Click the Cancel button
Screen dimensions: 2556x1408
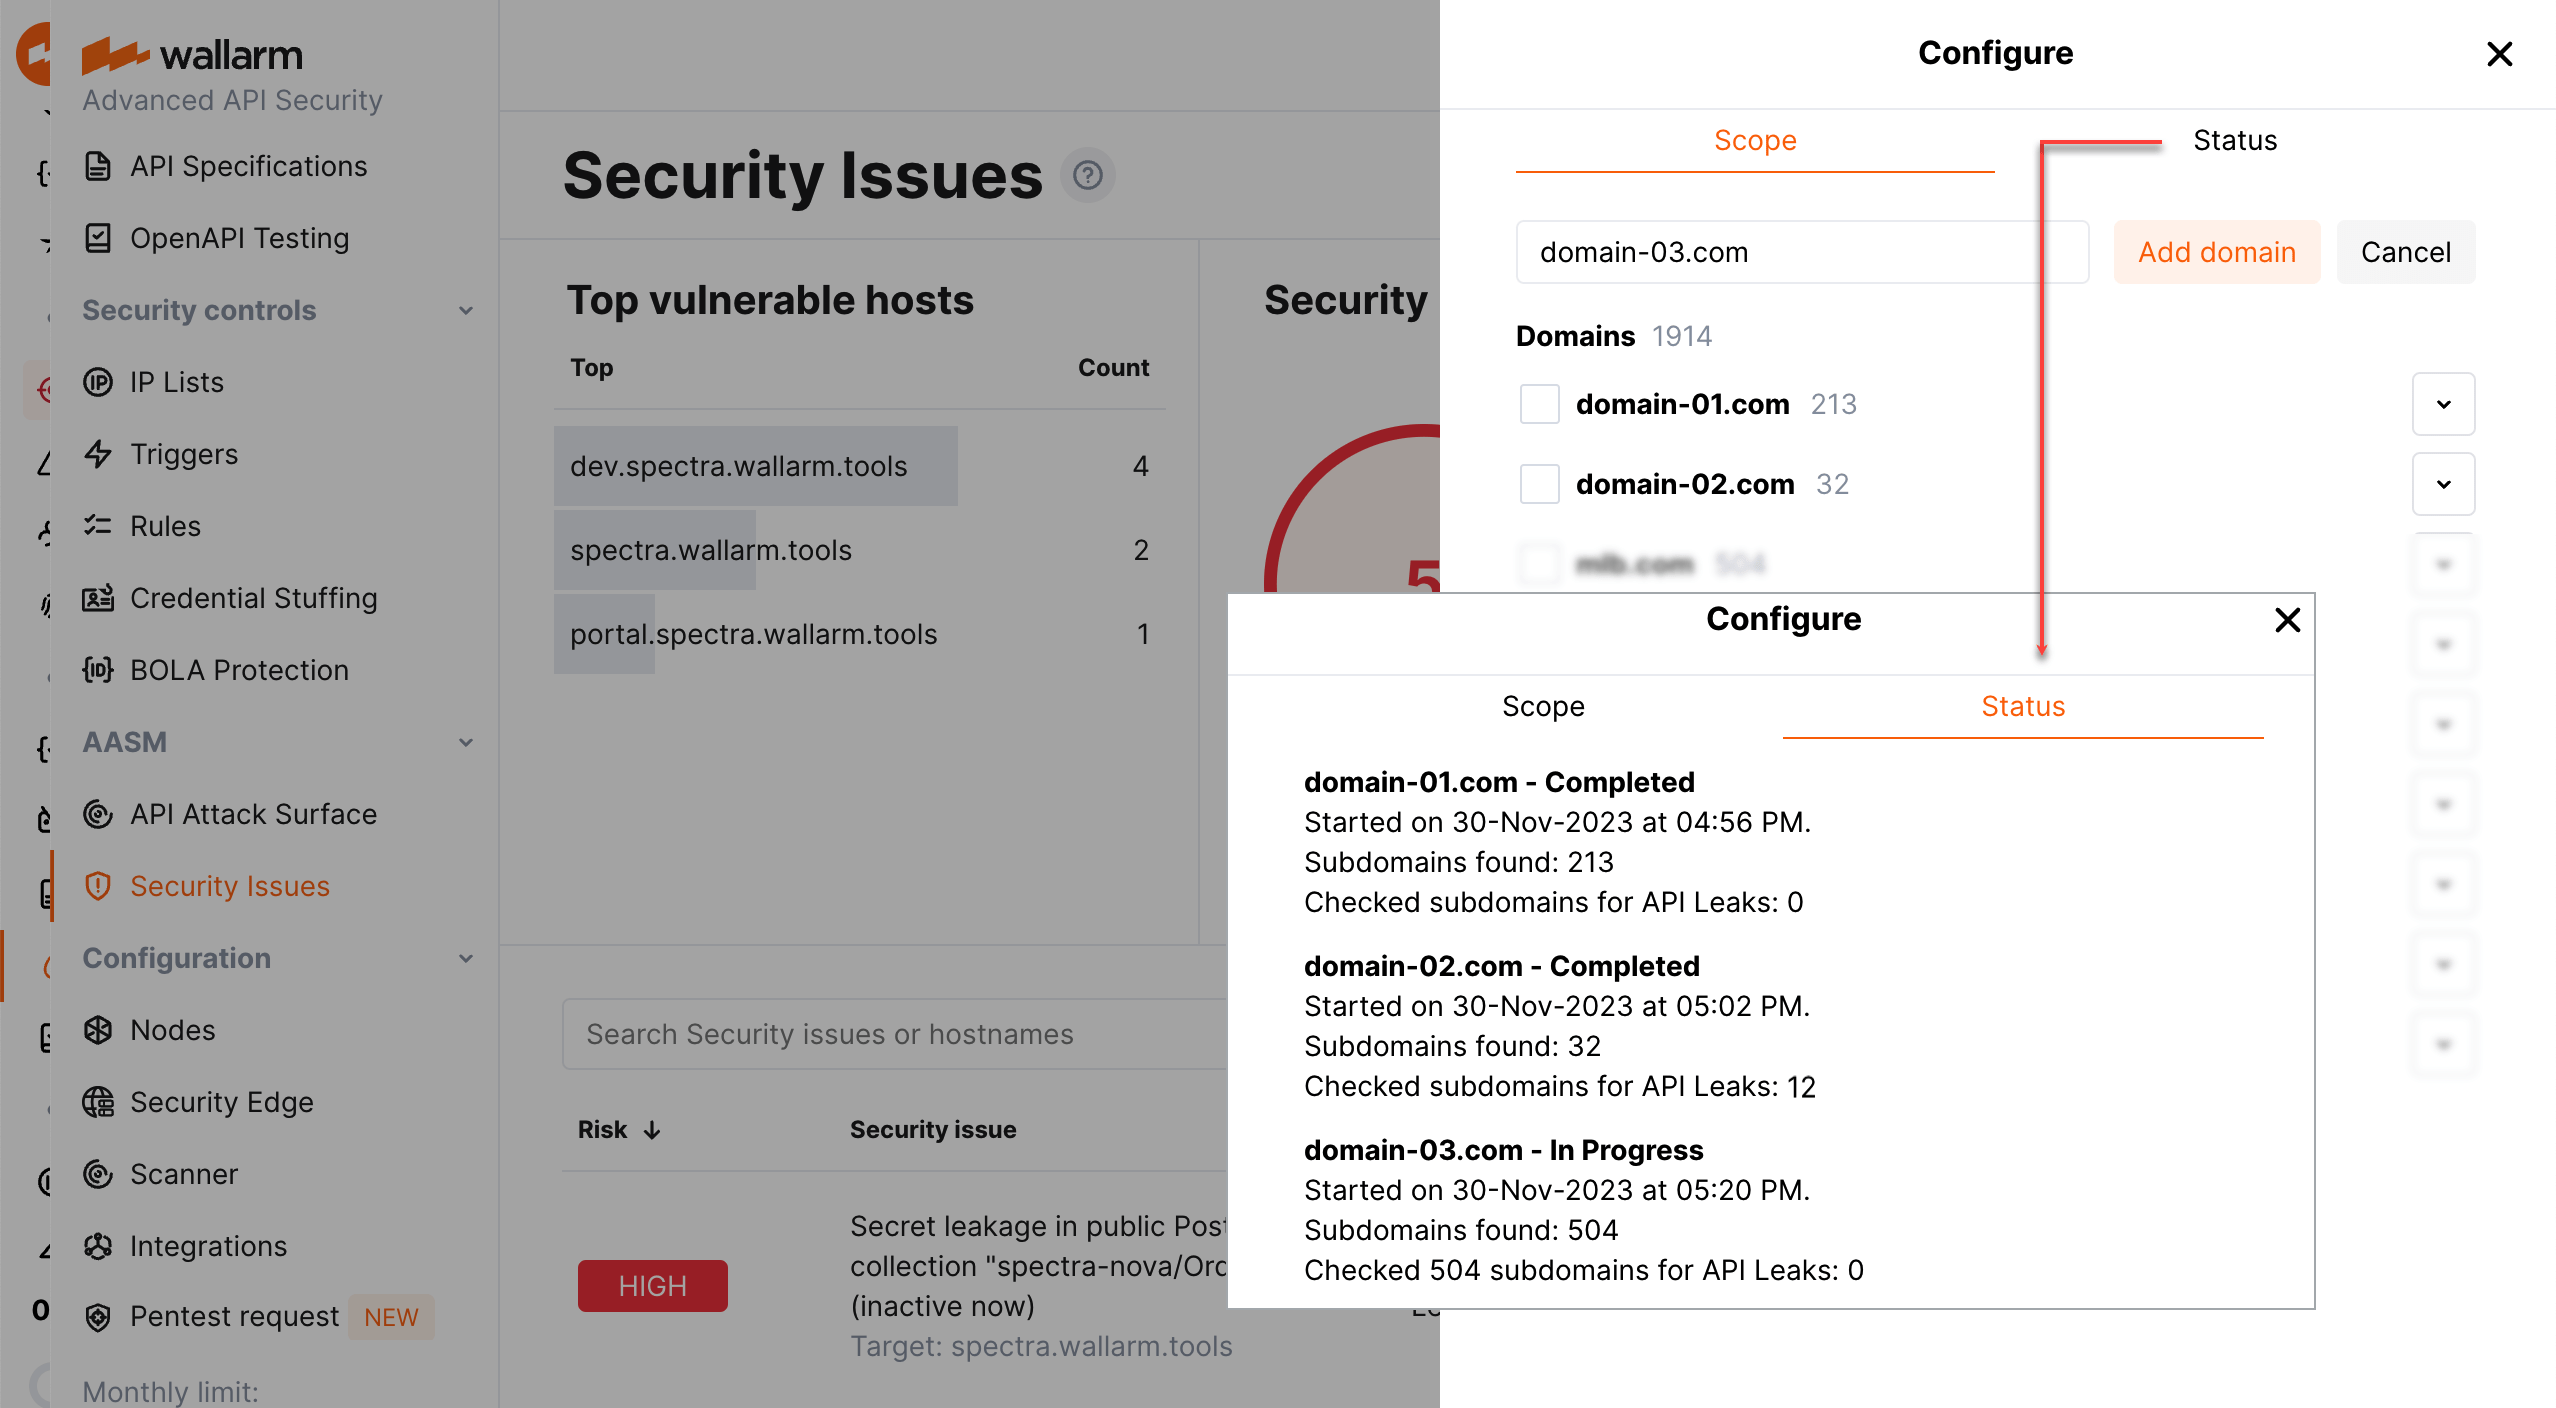(2405, 252)
